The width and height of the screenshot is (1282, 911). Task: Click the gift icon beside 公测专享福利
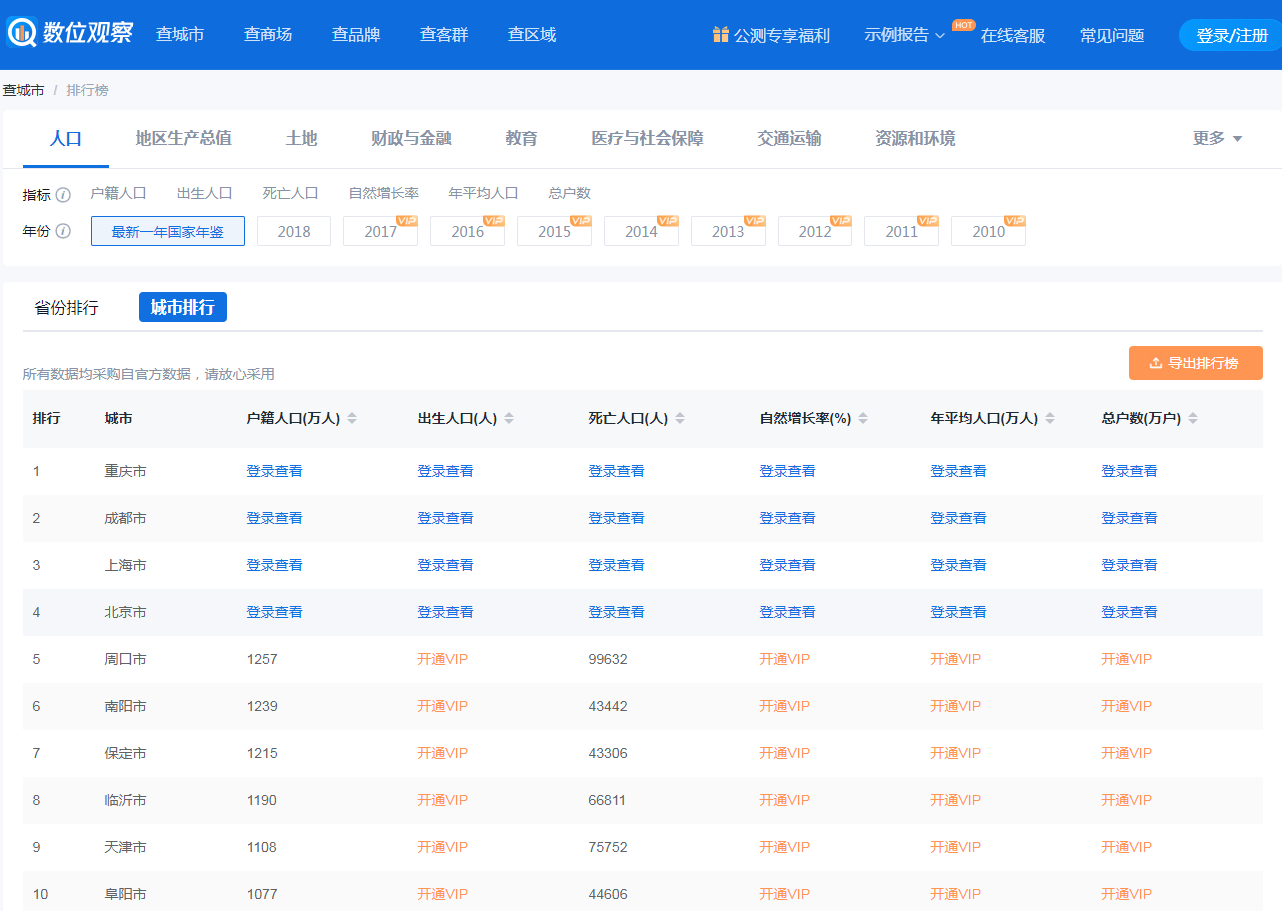[720, 35]
